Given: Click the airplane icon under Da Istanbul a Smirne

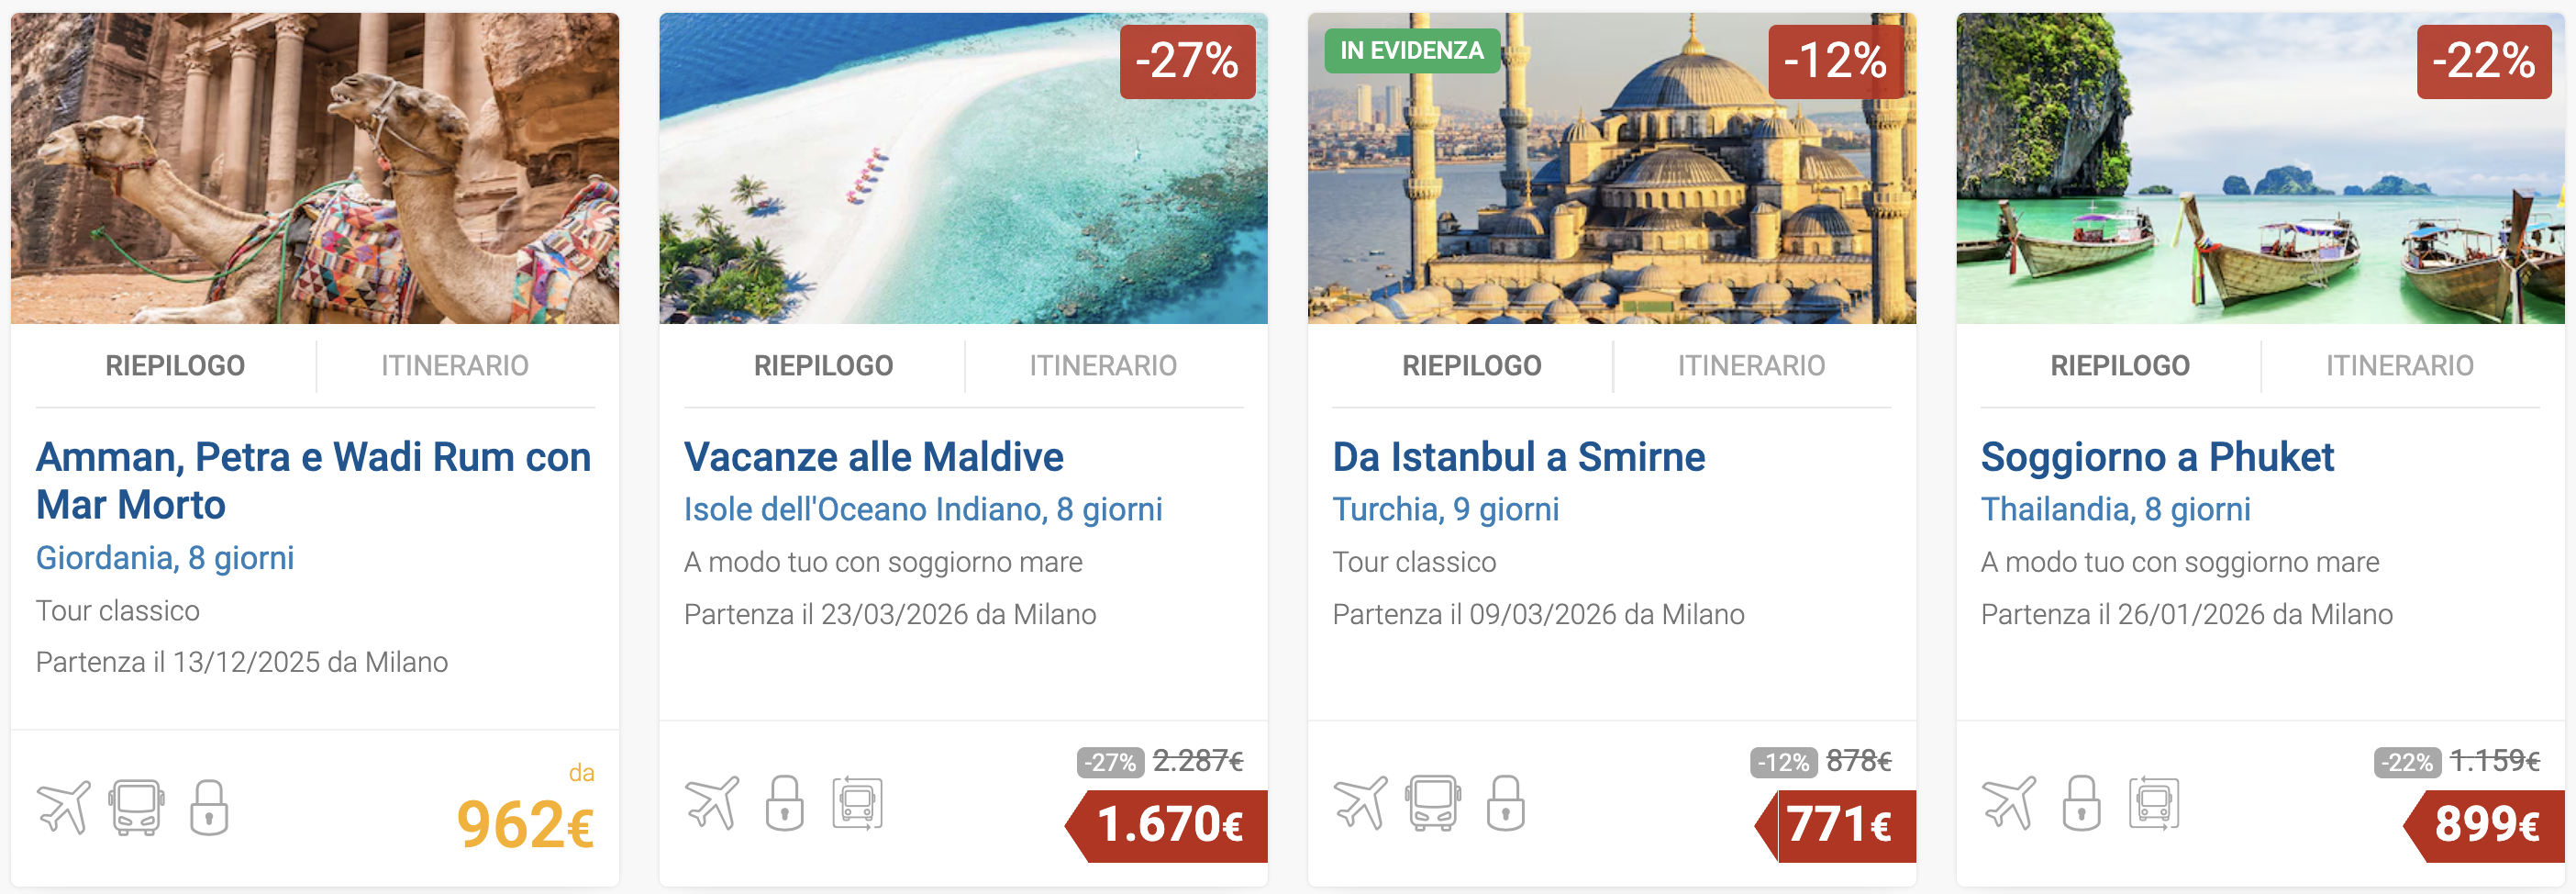Looking at the screenshot, I should tap(1358, 805).
